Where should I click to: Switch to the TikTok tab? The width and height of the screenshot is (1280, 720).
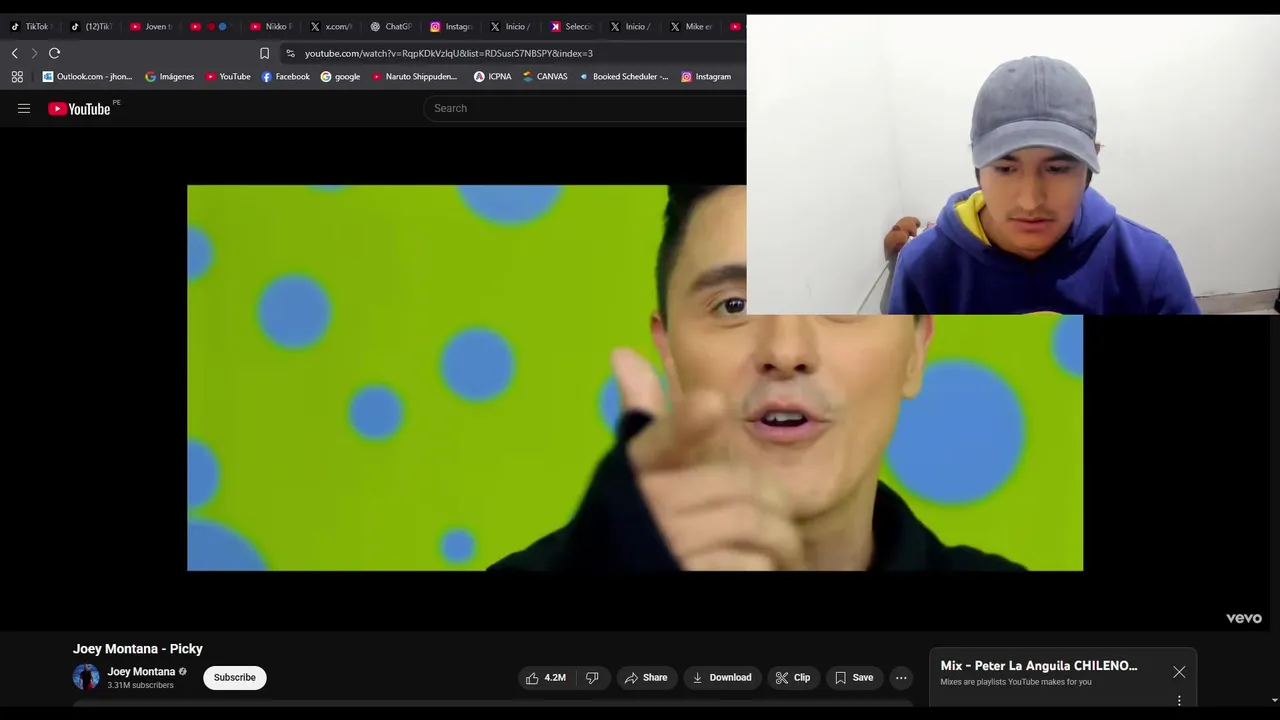30,27
